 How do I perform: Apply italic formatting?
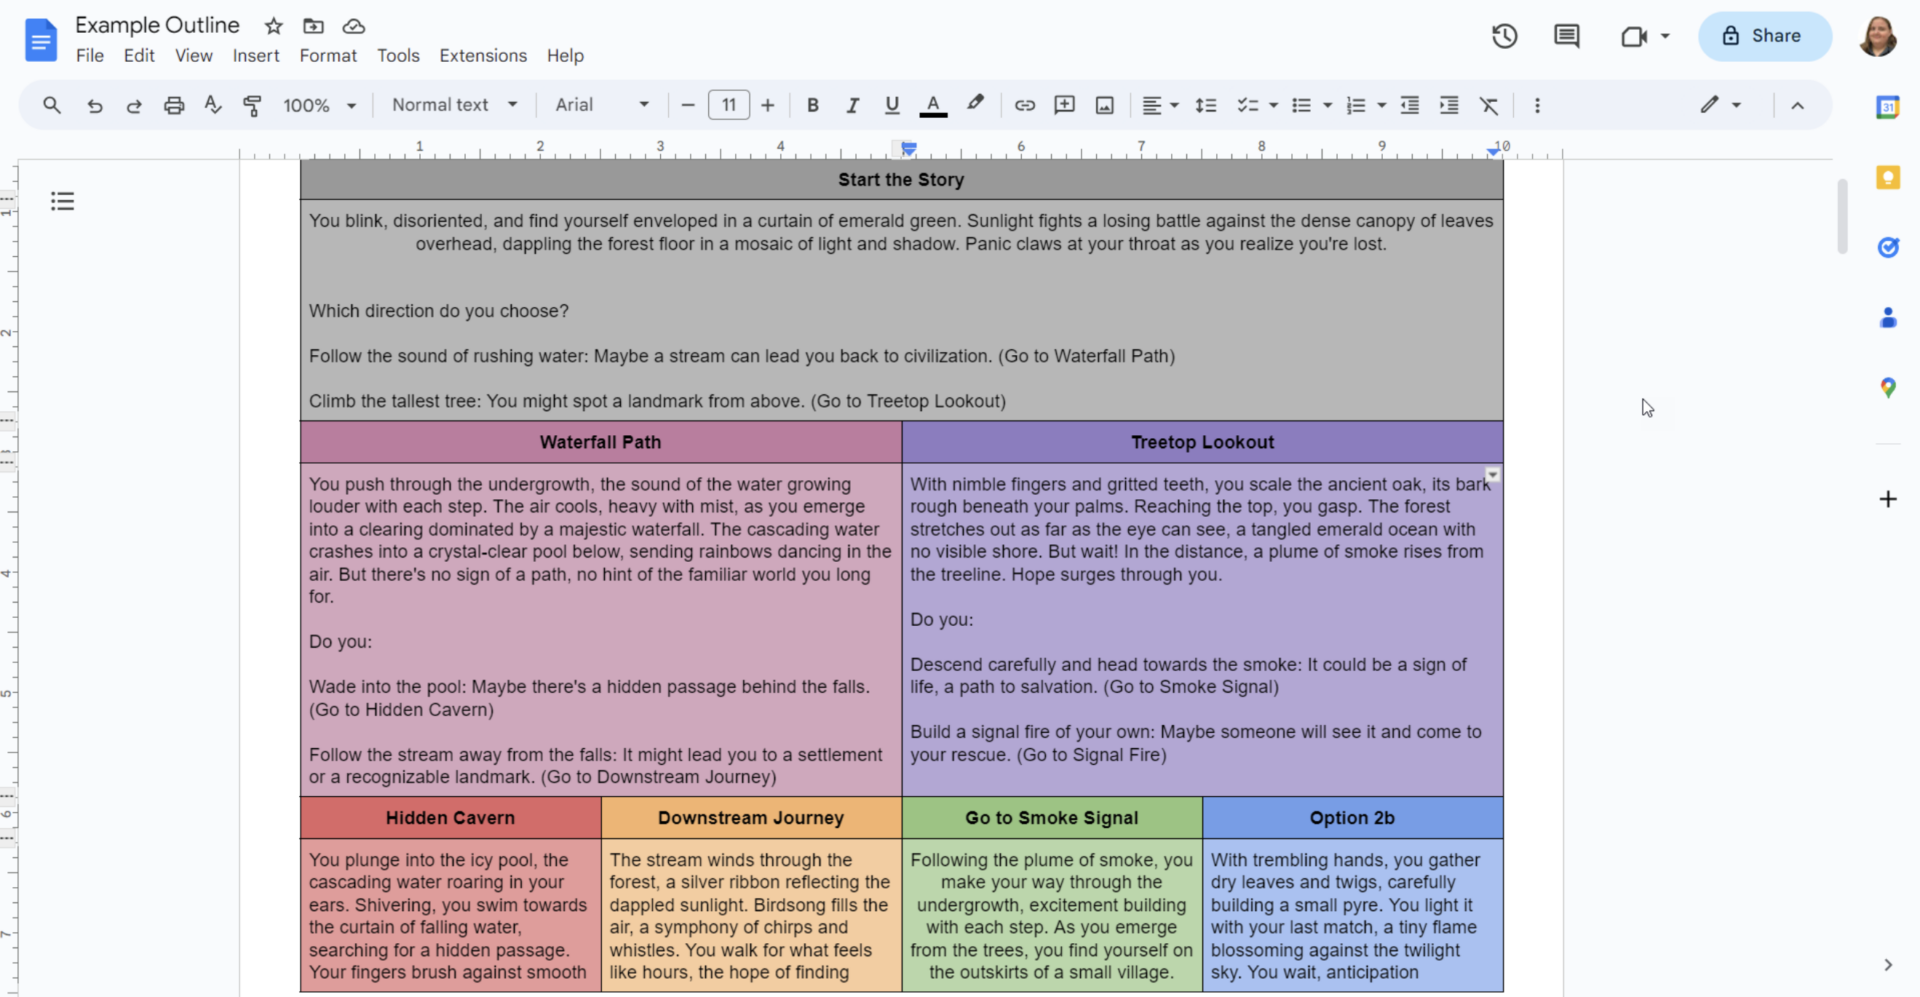coord(852,105)
